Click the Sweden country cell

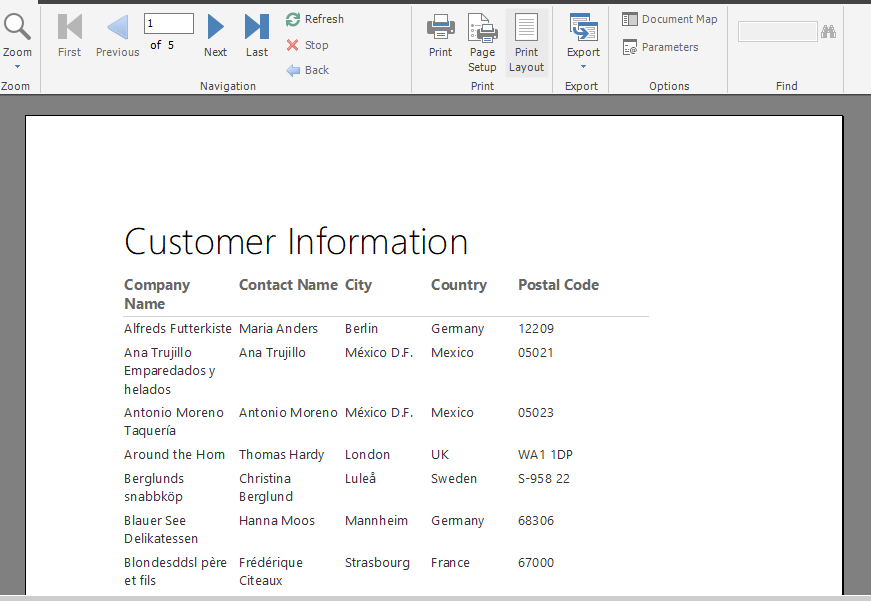[454, 478]
